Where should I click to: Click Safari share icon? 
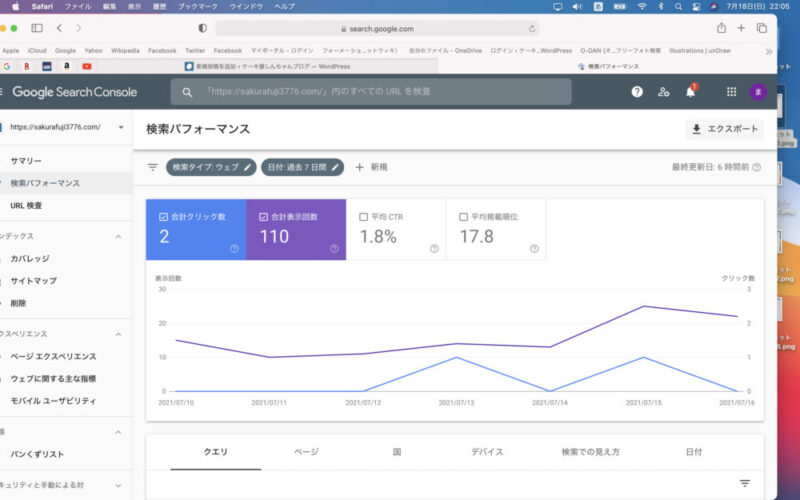(x=721, y=28)
